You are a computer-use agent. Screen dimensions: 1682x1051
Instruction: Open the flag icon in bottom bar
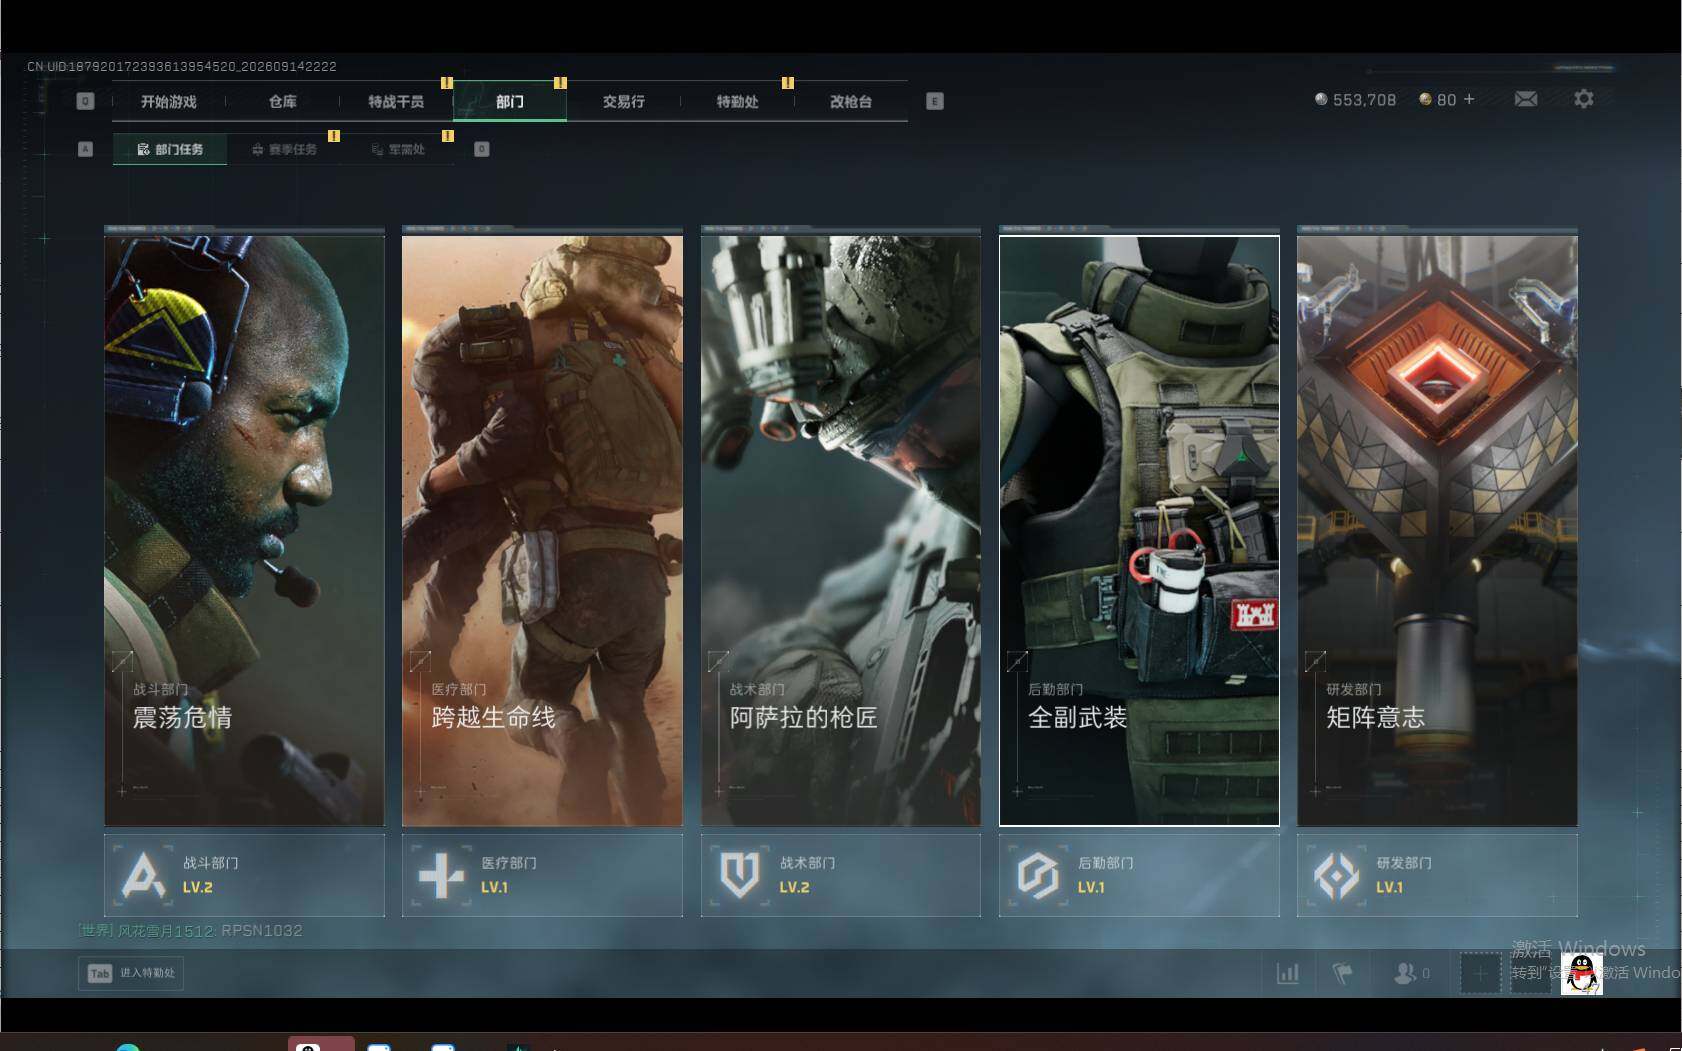point(1343,972)
